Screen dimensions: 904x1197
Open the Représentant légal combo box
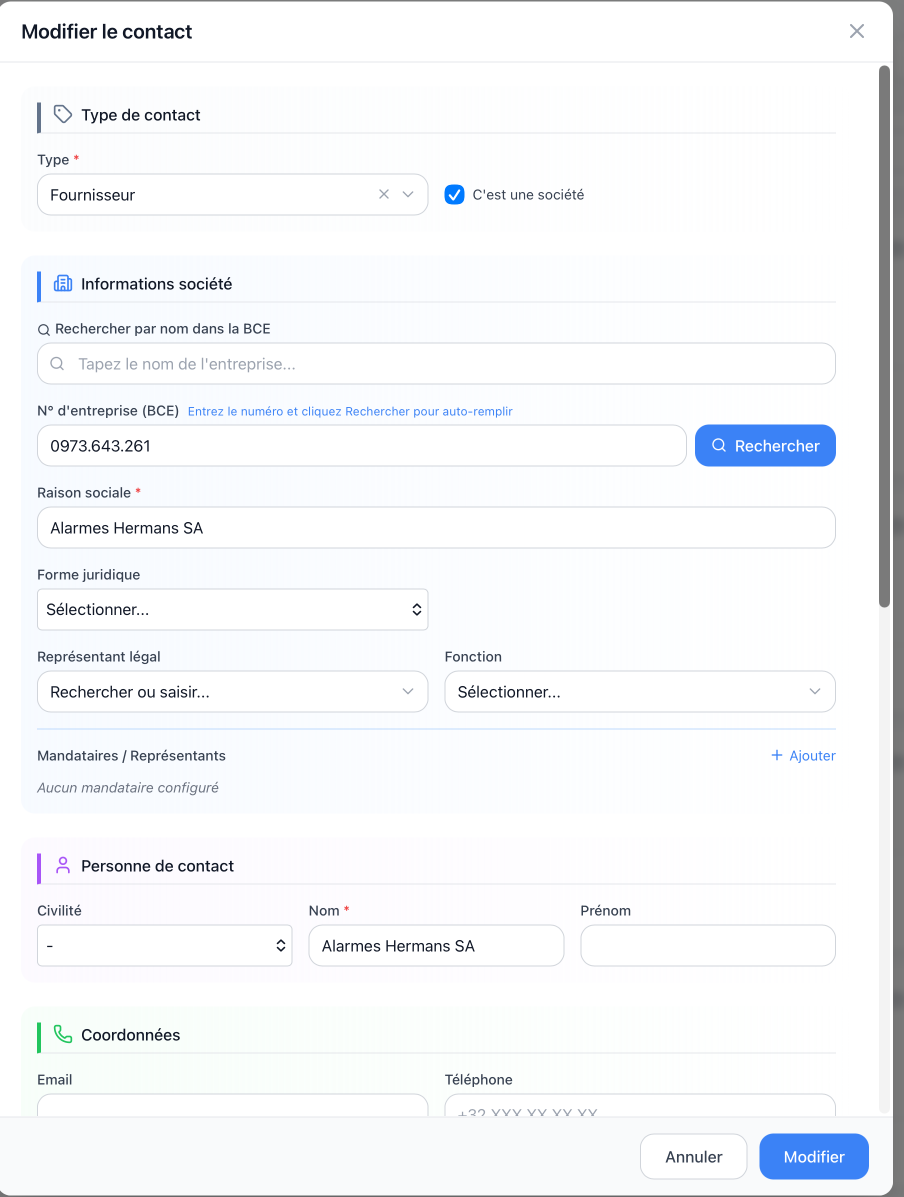[232, 692]
